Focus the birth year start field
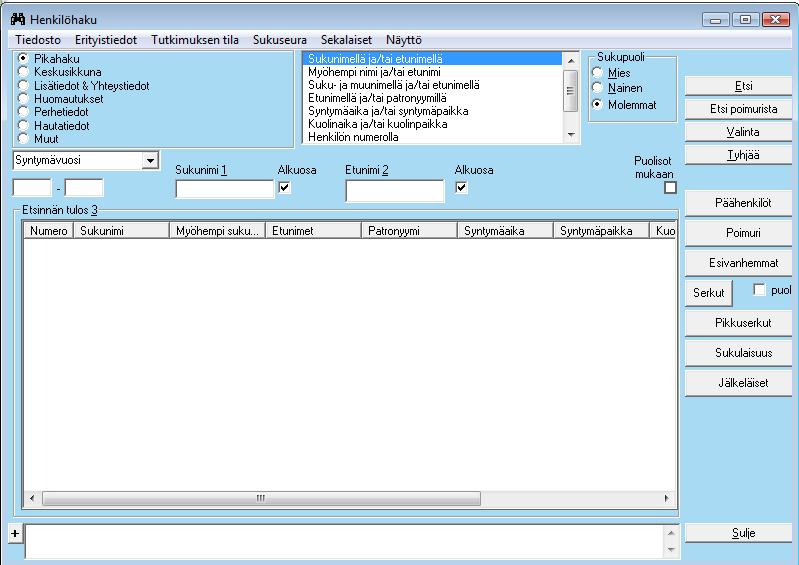This screenshot has height=565, width=799. (32, 188)
